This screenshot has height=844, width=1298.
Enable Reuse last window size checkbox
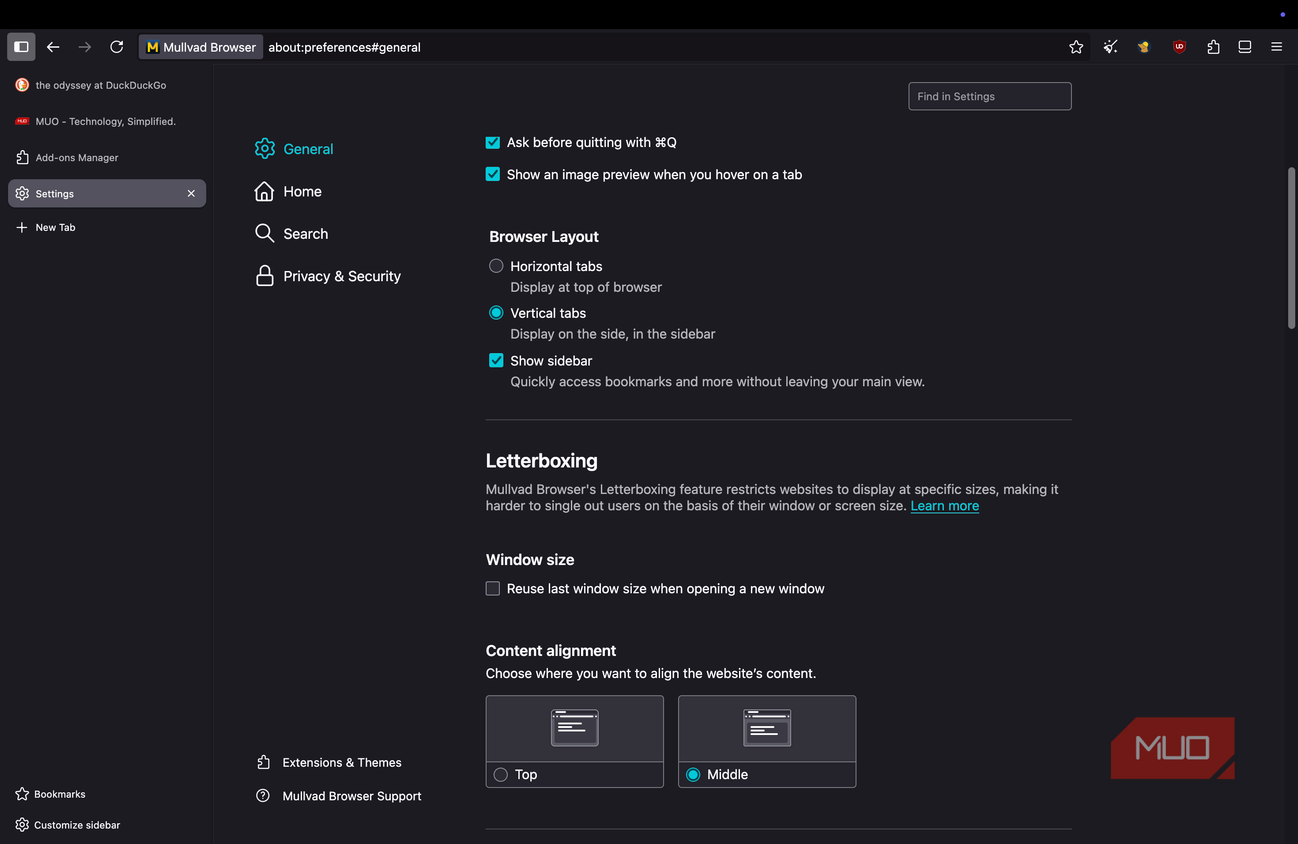[x=493, y=589]
